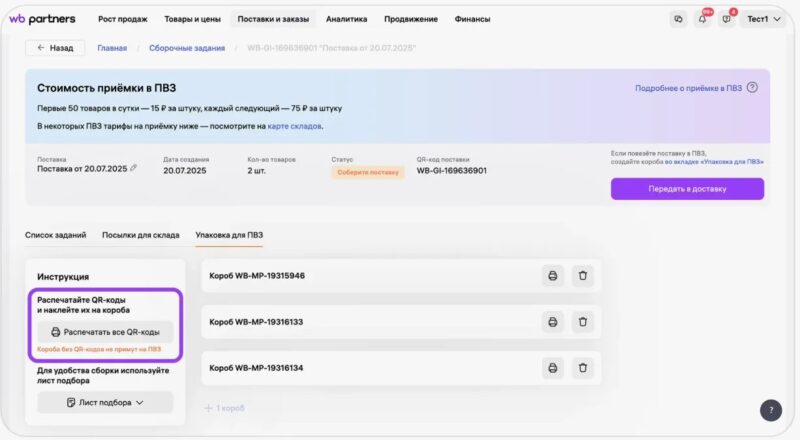800x440 pixels.
Task: Print QR code for box WB-MP-19315946
Action: point(553,276)
